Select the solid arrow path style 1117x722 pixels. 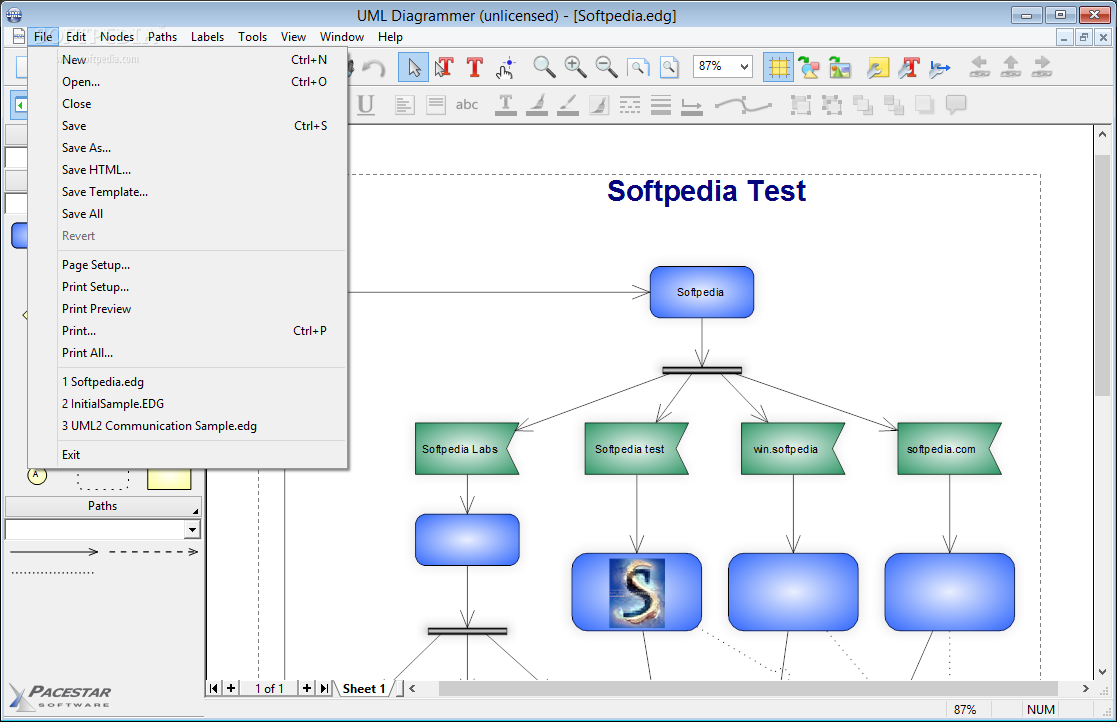[x=54, y=552]
